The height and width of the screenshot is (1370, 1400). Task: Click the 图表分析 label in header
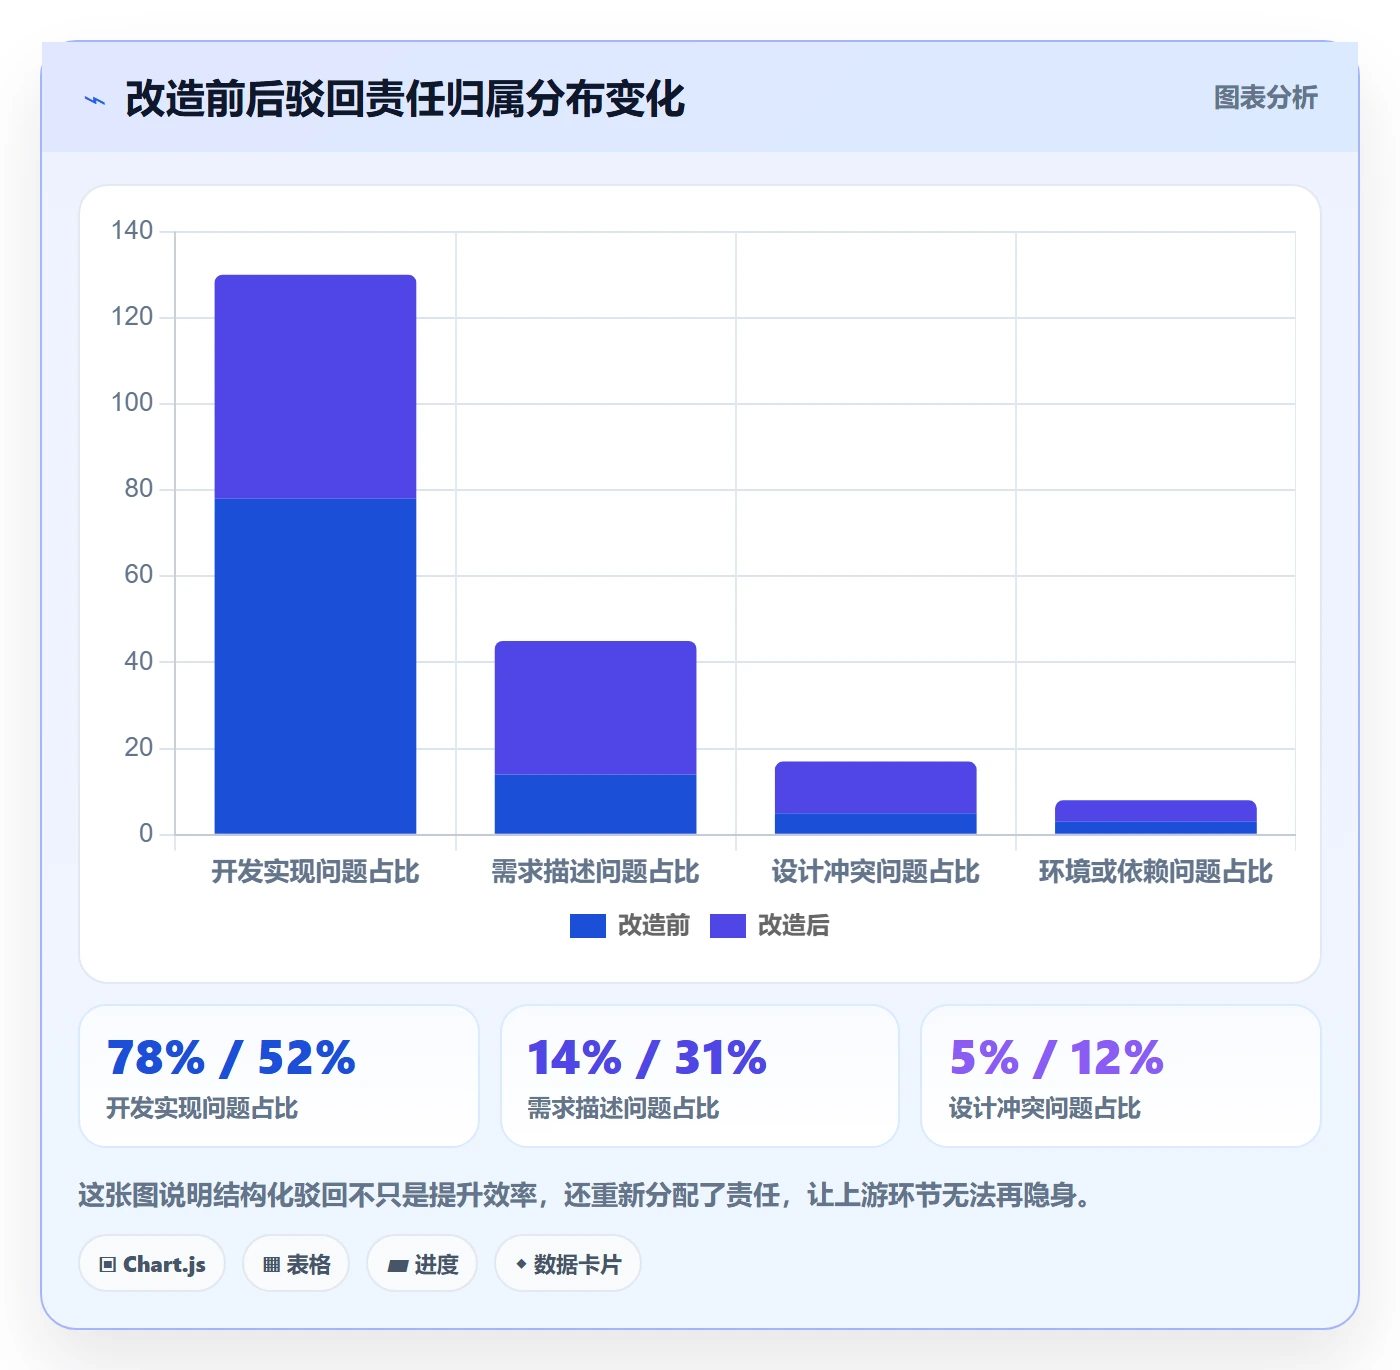pyautogui.click(x=1265, y=98)
